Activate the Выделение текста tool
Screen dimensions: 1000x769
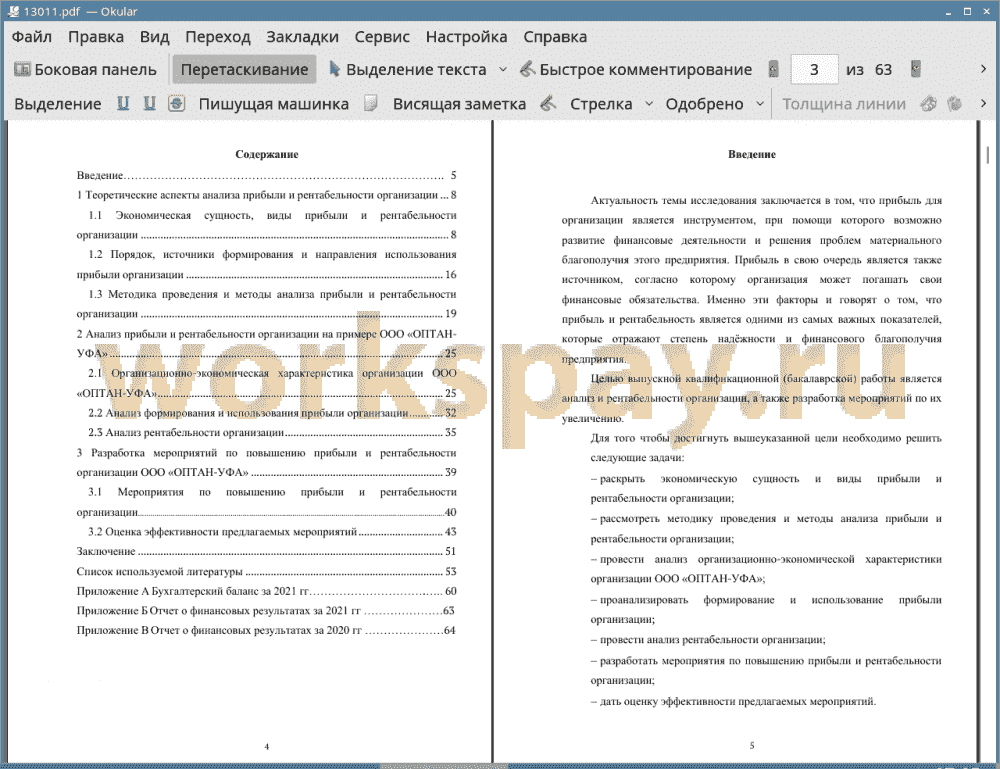[407, 70]
